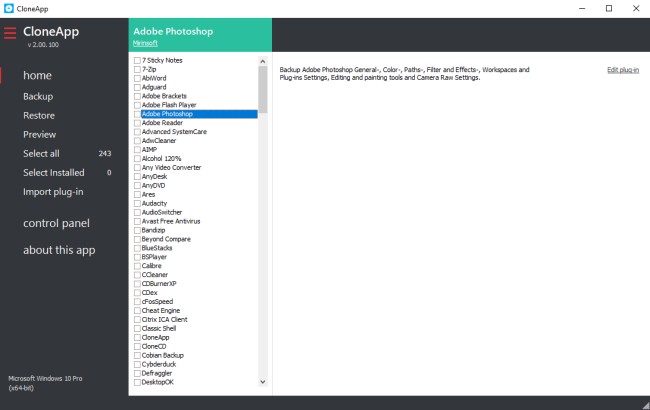Select AnyDesk in the list
The width and height of the screenshot is (650, 410).
pyautogui.click(x=154, y=177)
